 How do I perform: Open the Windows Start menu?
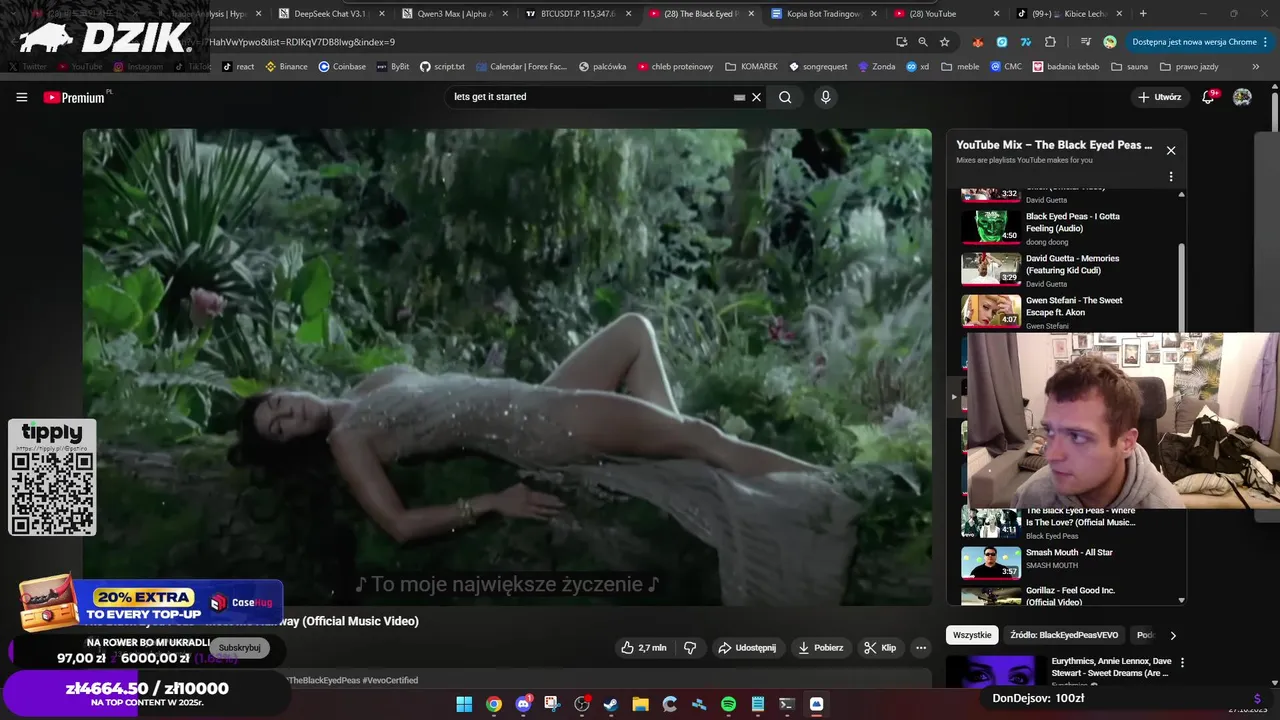click(464, 704)
